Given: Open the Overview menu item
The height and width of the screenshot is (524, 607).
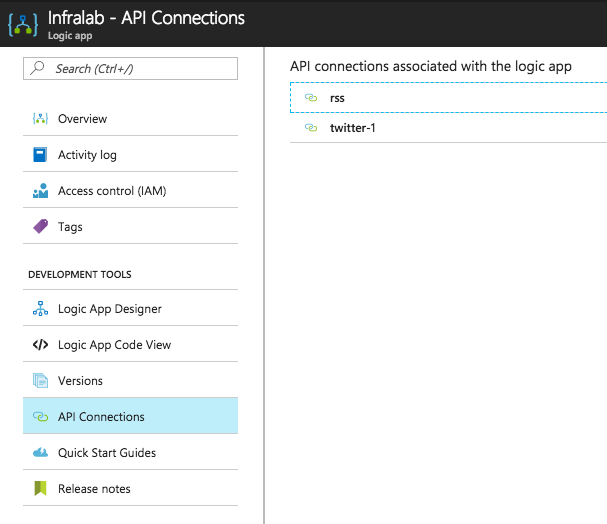Looking at the screenshot, I should pyautogui.click(x=130, y=118).
